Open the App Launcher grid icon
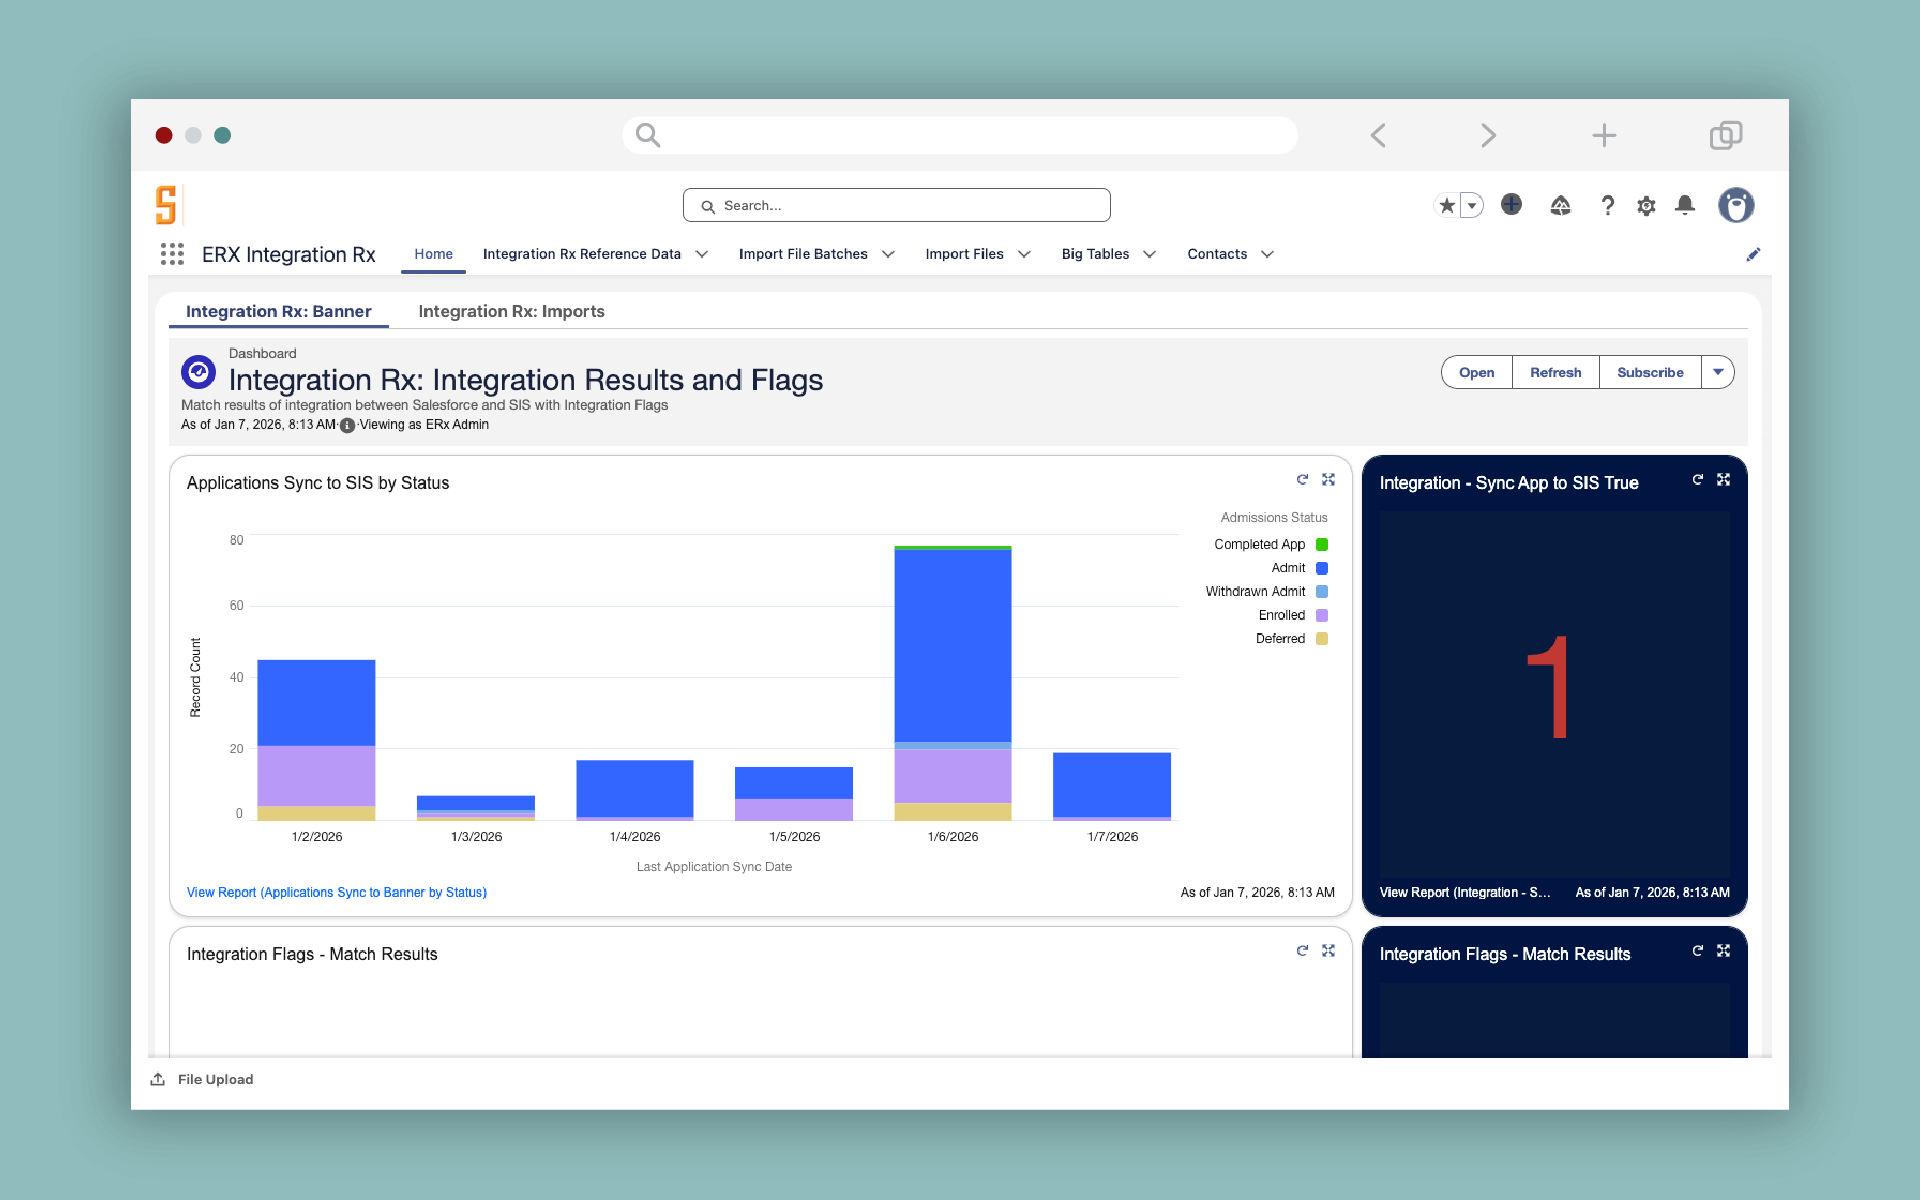The image size is (1920, 1200). click(172, 254)
